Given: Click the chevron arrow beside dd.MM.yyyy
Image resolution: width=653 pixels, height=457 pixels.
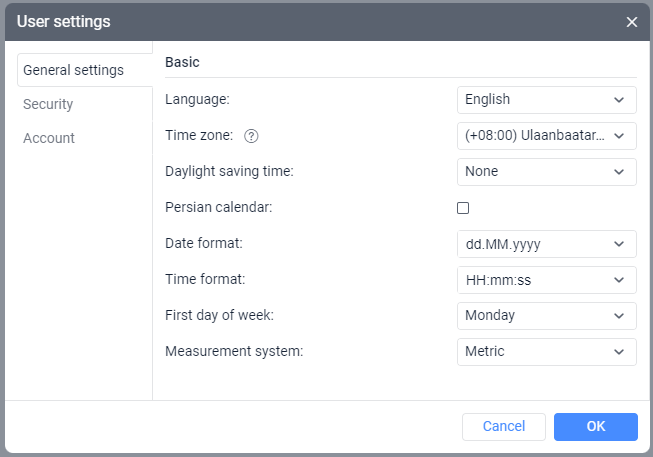Looking at the screenshot, I should coord(619,244).
